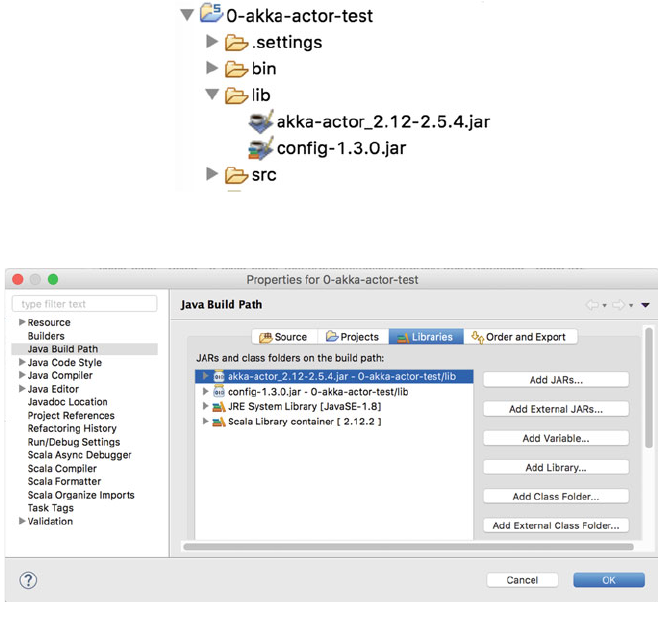Screen dimensions: 663x638
Task: Expand the bin folder
Action: click(x=212, y=68)
